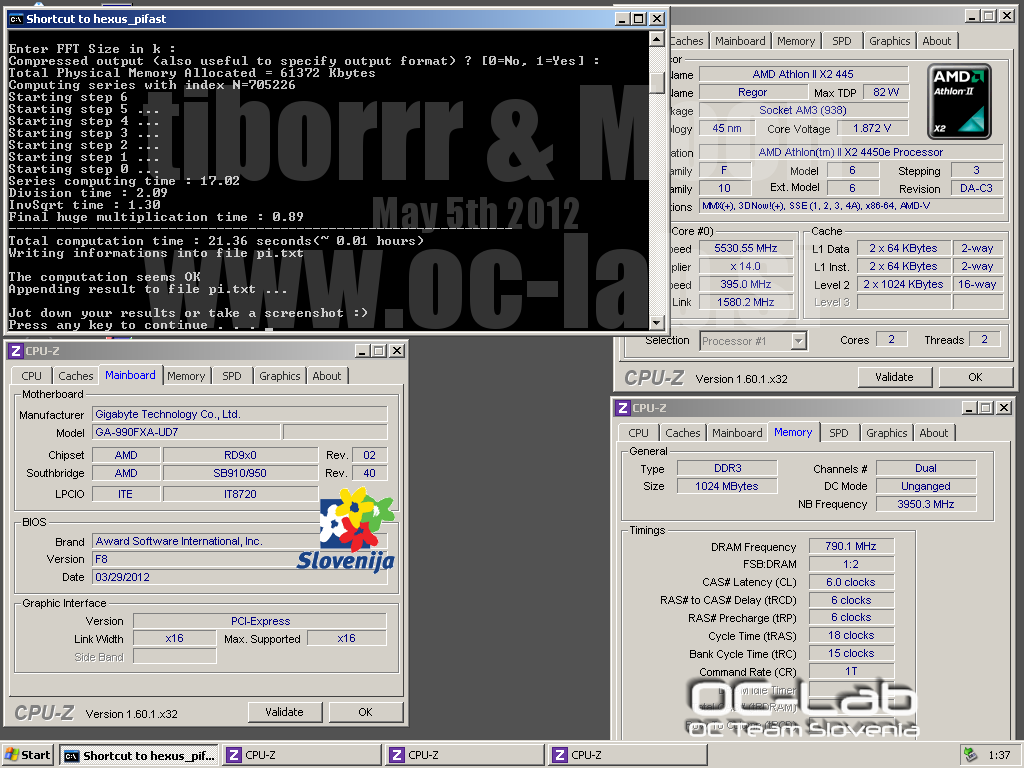Select the active Mainboard tab
This screenshot has width=1024, height=768.
[131, 375]
